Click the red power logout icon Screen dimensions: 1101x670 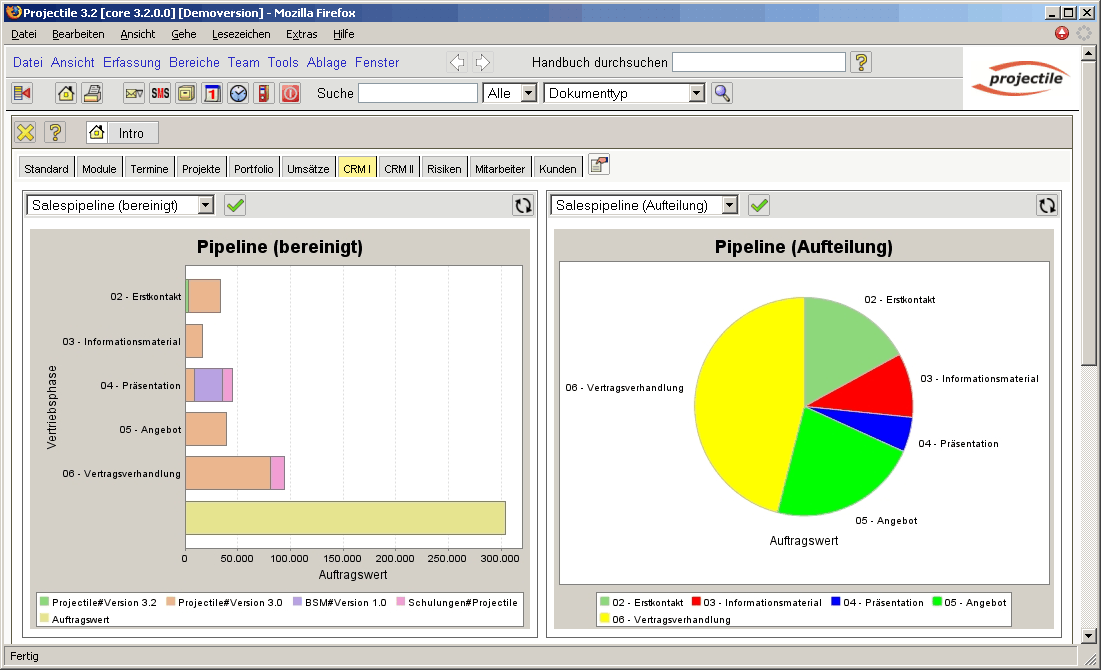point(290,93)
